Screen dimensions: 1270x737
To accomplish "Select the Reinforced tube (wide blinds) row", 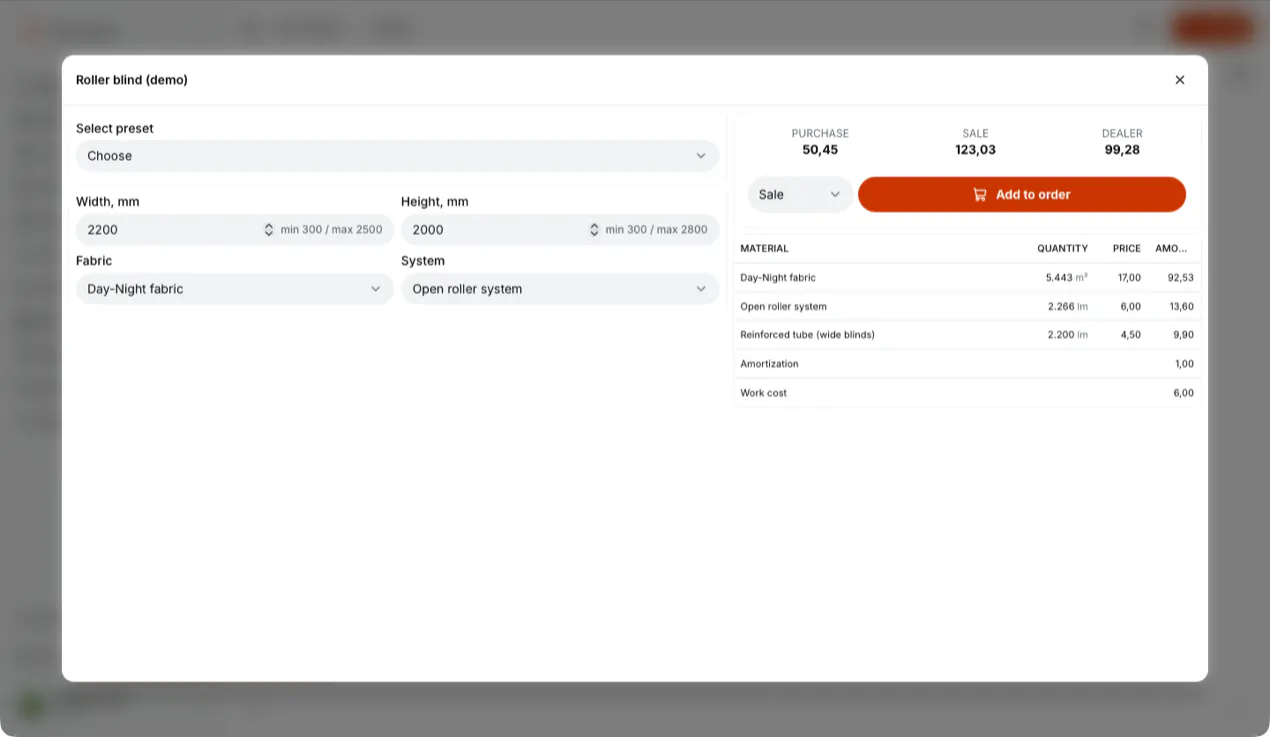I will 967,335.
